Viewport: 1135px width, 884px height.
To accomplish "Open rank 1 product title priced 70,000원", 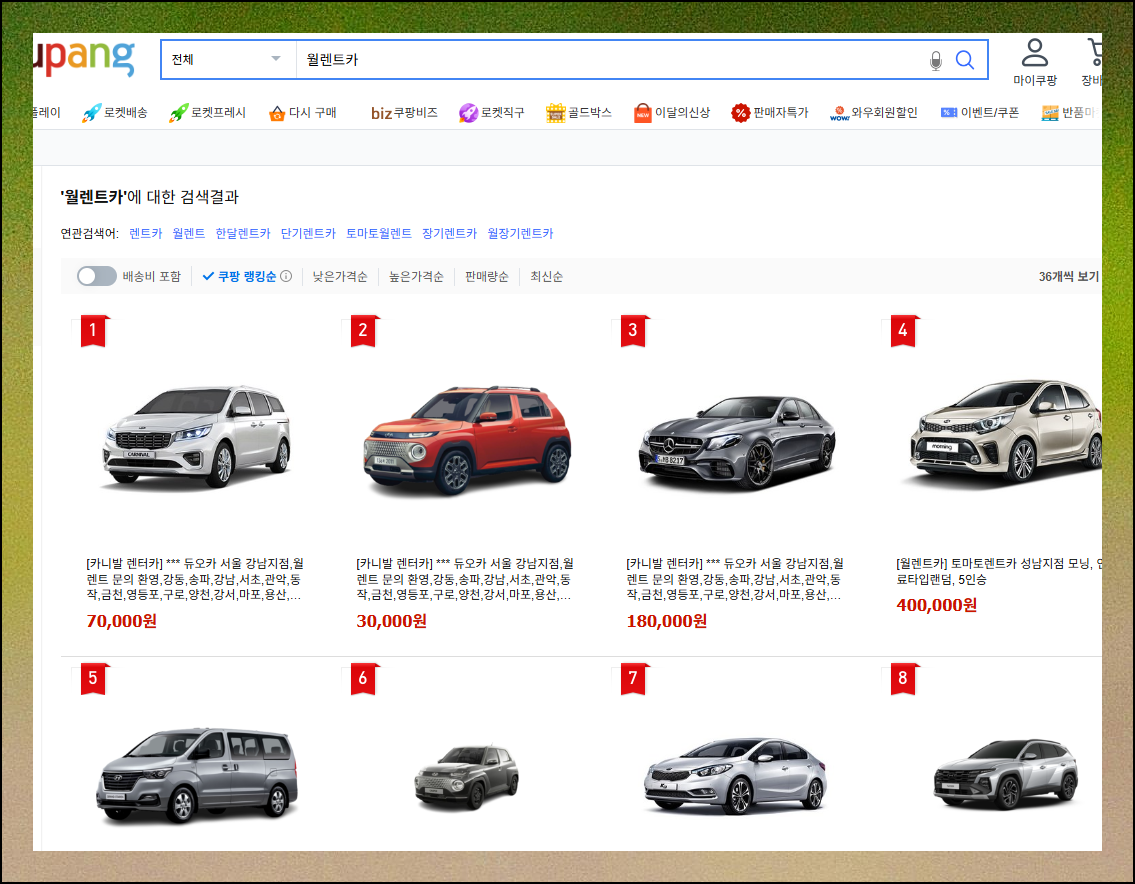I will [195, 579].
